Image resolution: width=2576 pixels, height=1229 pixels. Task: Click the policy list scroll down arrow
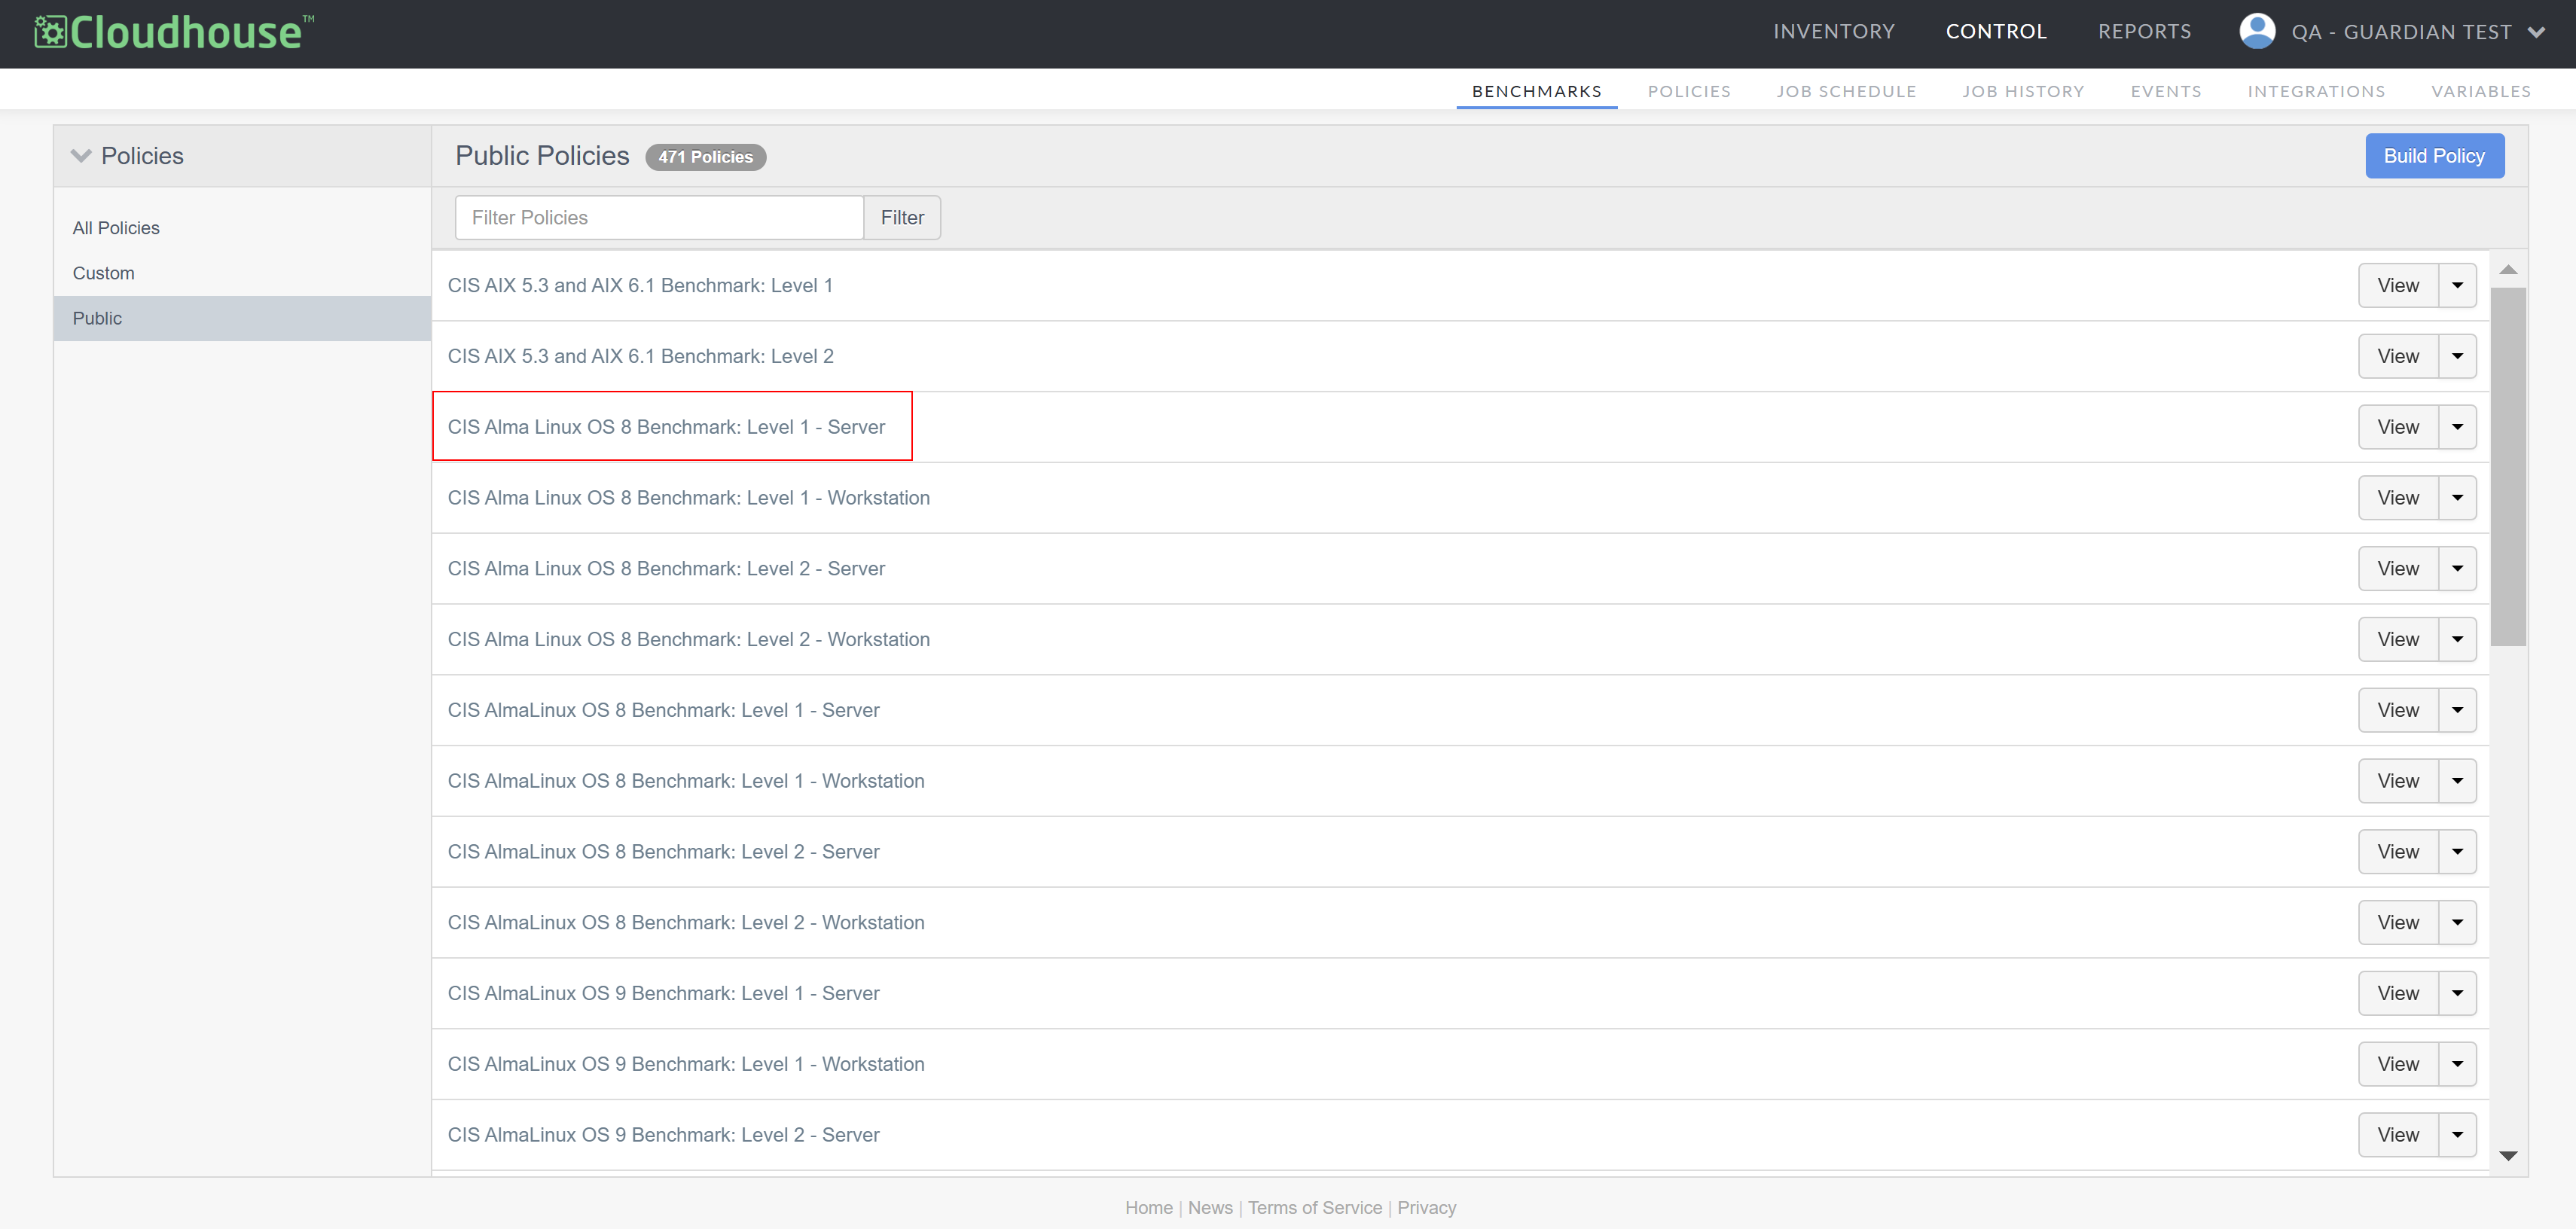[2508, 1156]
